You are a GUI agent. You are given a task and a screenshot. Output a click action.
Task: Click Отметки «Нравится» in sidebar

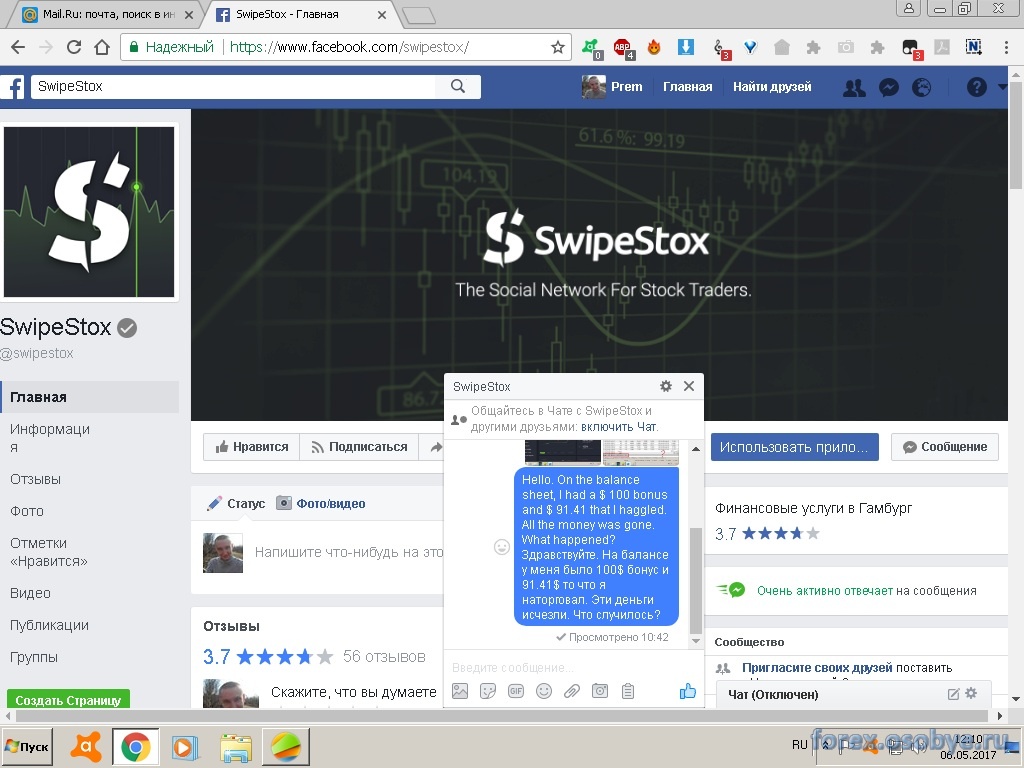pyautogui.click(x=49, y=552)
